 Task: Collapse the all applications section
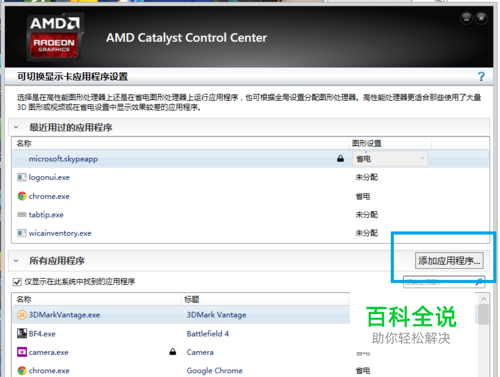(16, 261)
